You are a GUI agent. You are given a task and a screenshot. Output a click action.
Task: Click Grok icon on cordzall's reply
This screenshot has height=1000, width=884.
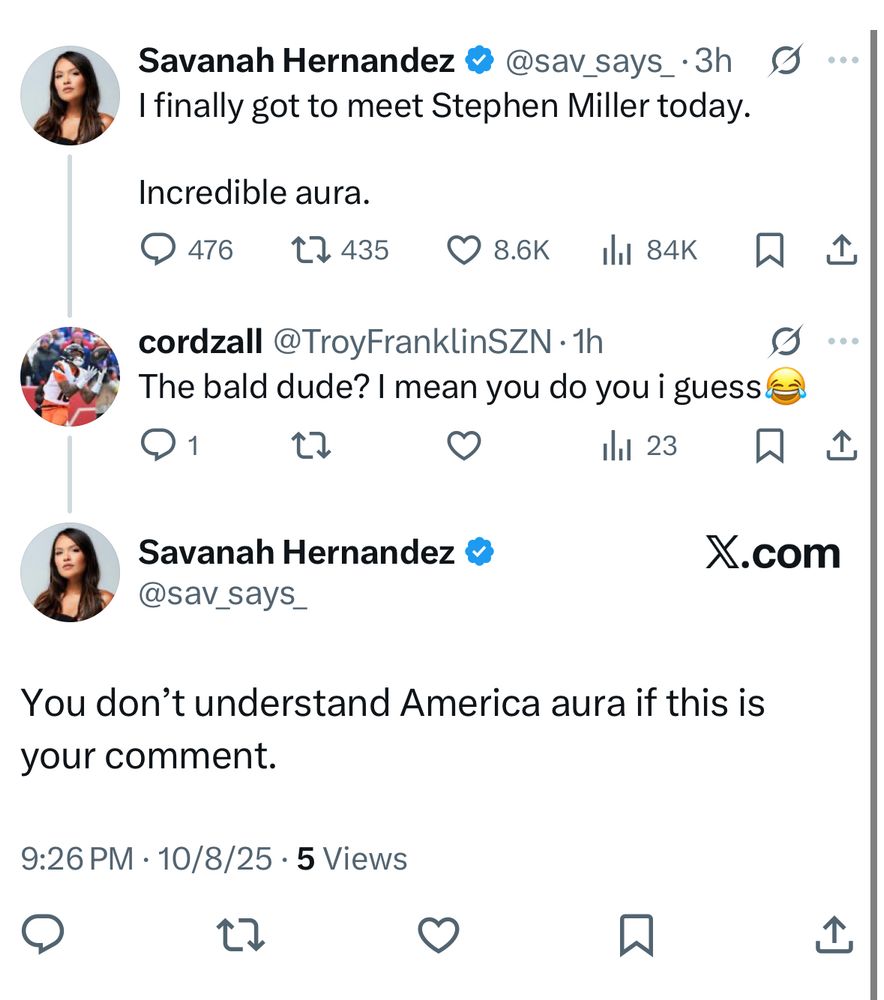[785, 342]
